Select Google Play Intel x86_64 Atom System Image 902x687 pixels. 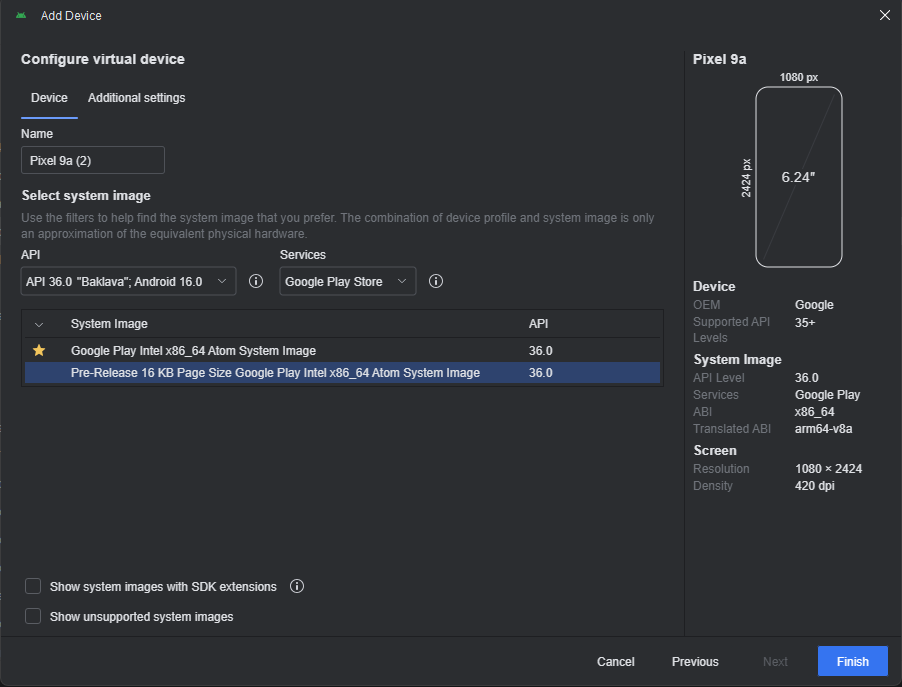(193, 351)
